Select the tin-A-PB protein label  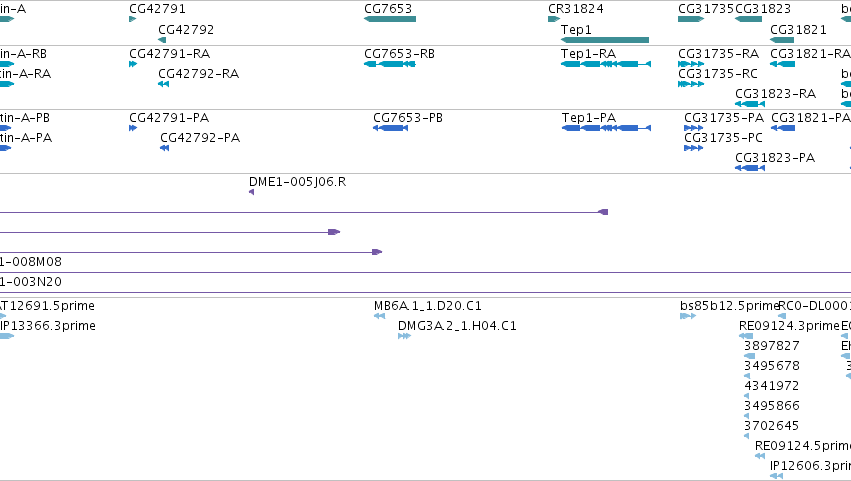tap(25, 118)
